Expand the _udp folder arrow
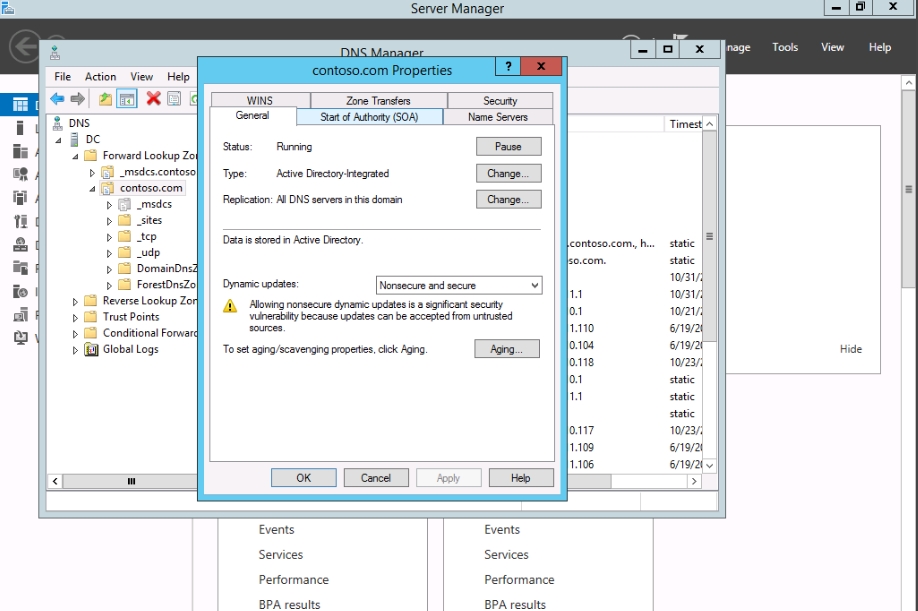The image size is (918, 611). [x=109, y=253]
